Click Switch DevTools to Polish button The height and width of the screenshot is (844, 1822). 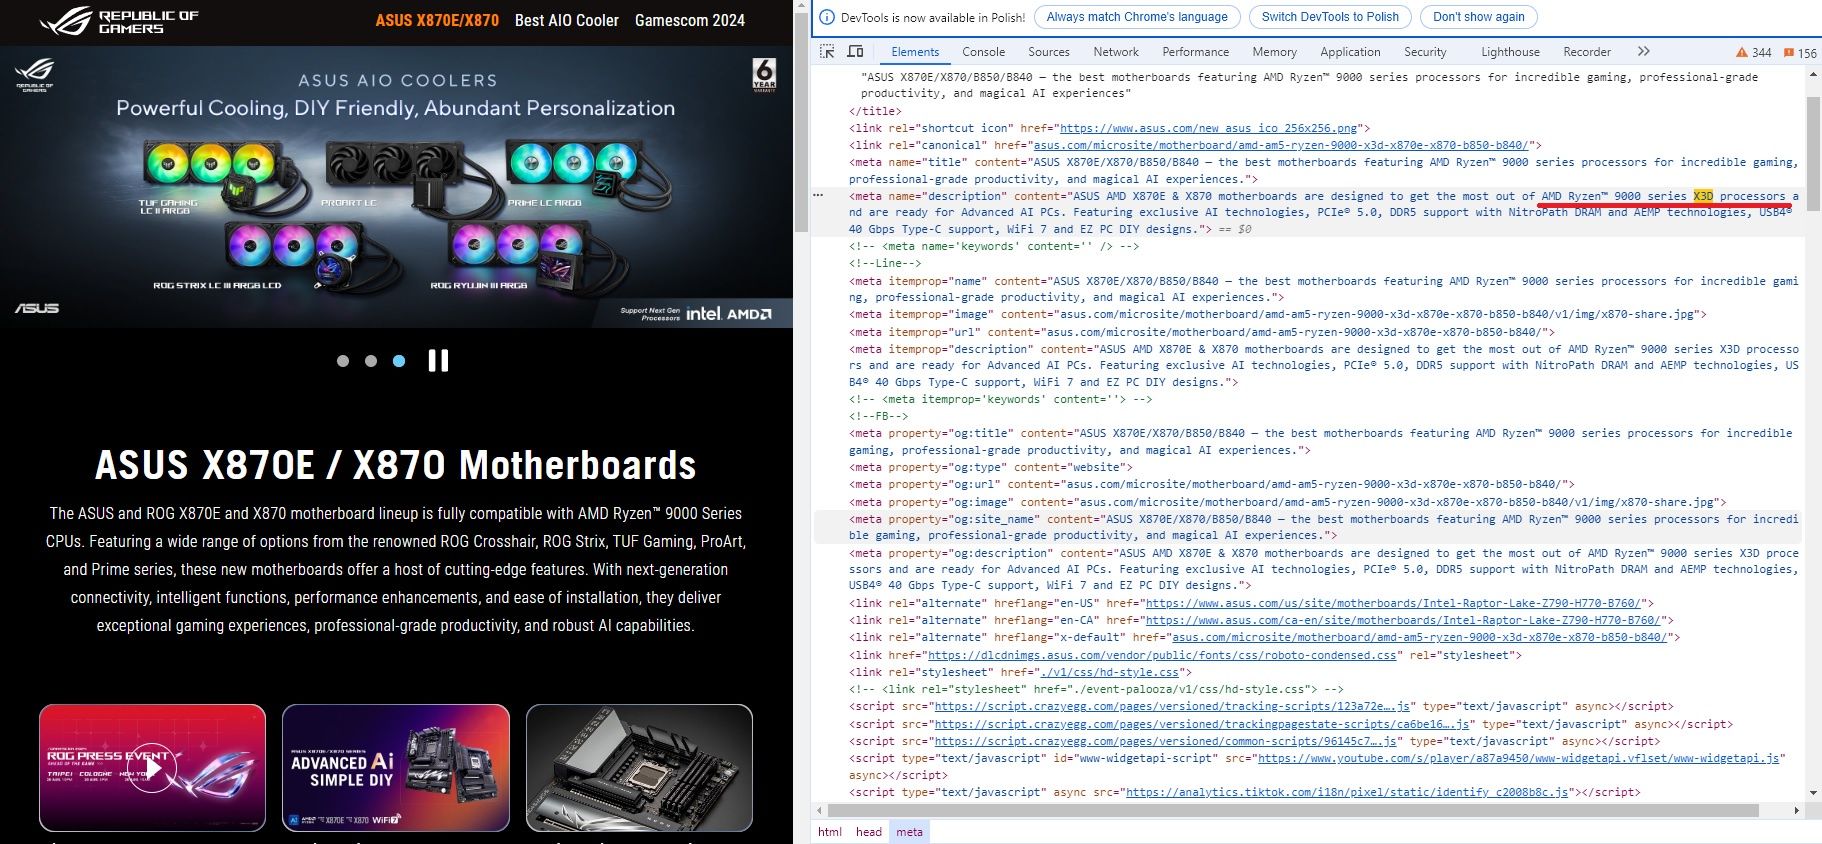(1330, 17)
